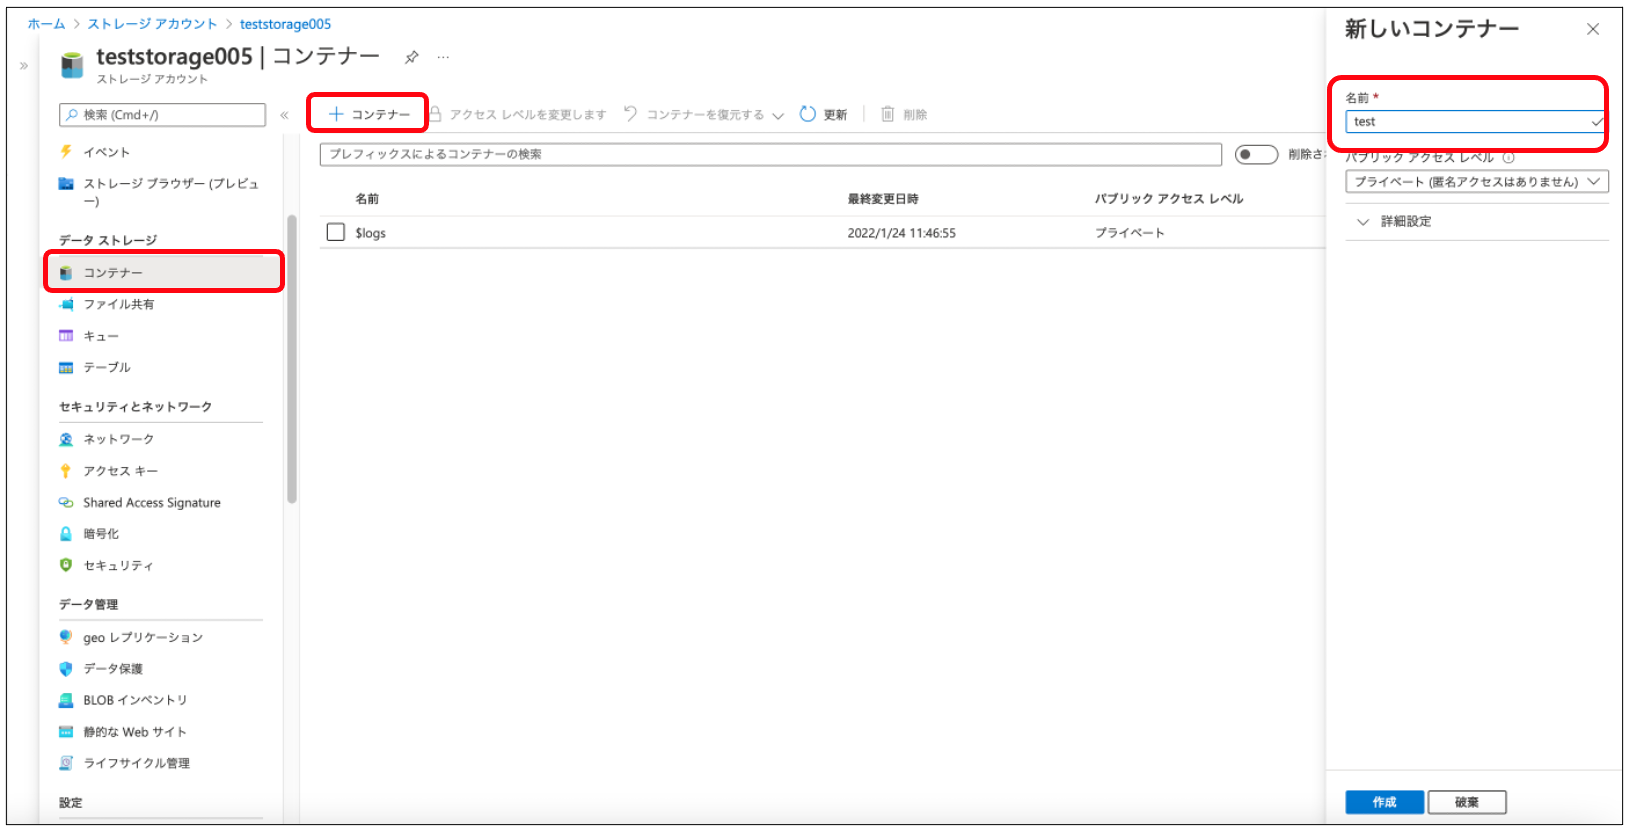The width and height of the screenshot is (1630, 834).
Task: Open the パブリック アクセス レベル dropdown
Action: (x=1477, y=182)
